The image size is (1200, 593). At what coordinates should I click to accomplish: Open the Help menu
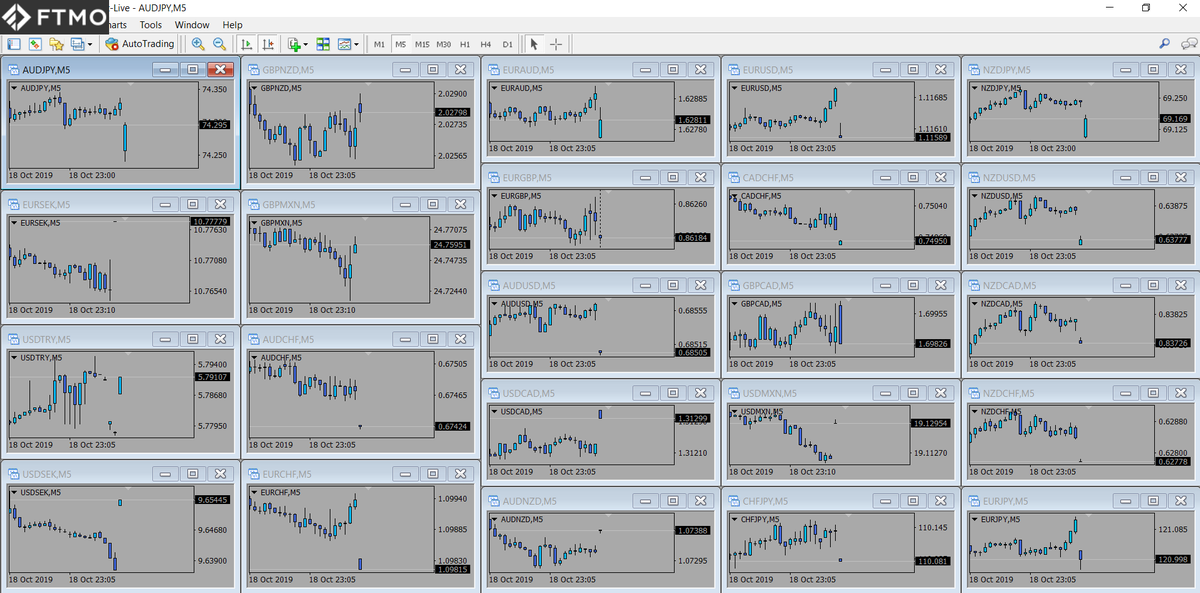click(x=232, y=24)
